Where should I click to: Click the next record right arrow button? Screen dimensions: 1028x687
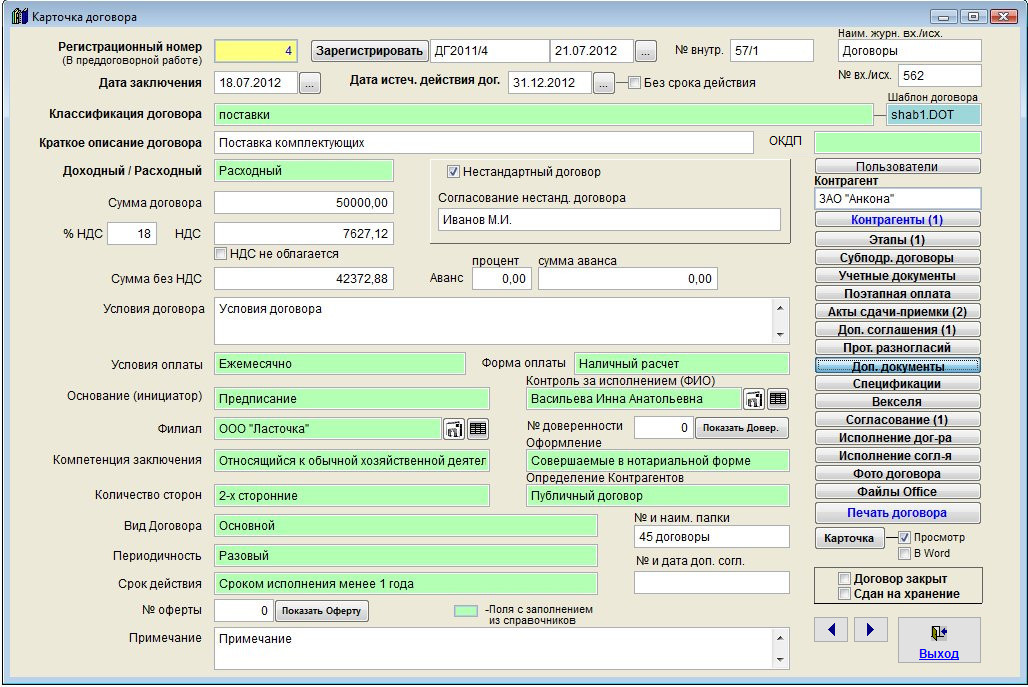tap(870, 629)
